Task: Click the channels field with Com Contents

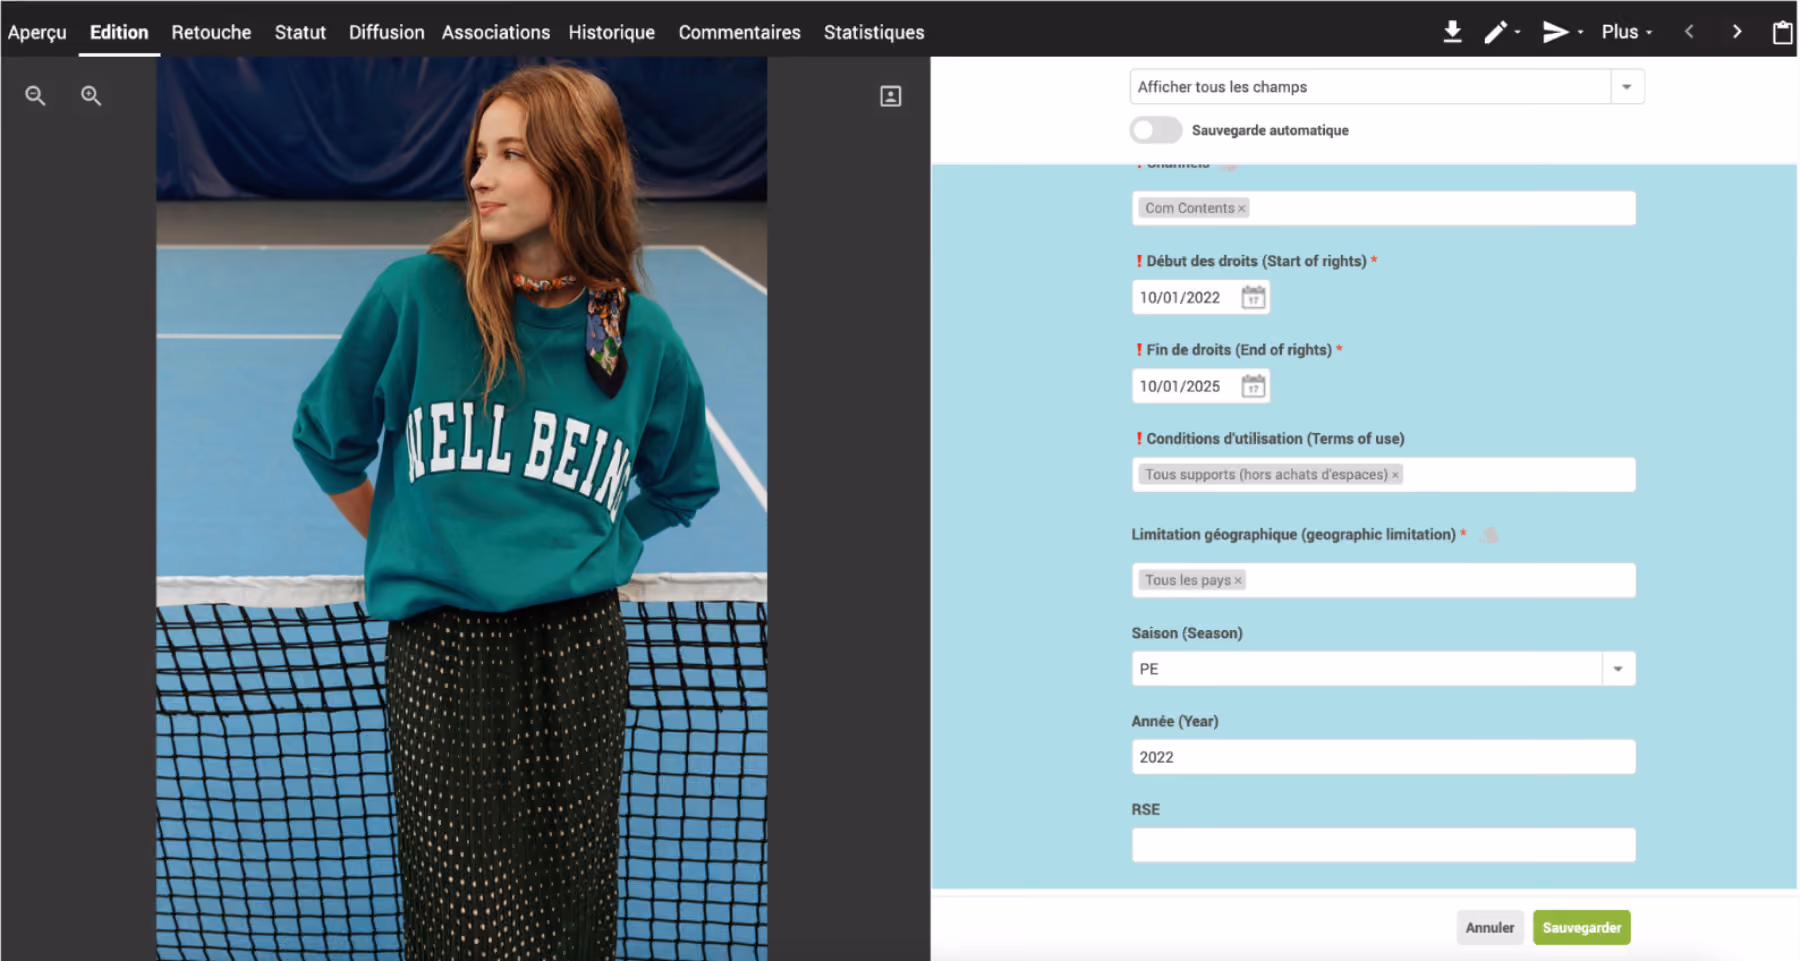Action: pos(1384,208)
